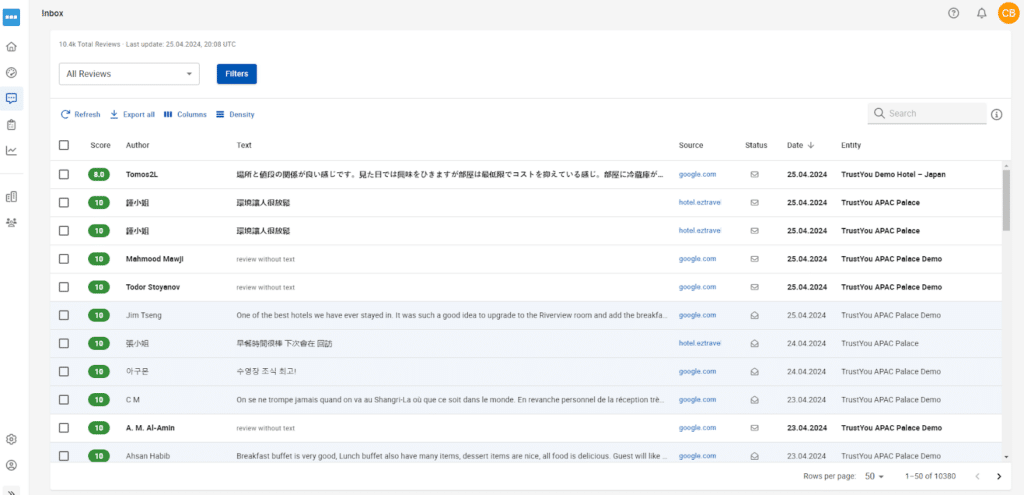
Task: Click the notifications bell icon
Action: [981, 13]
